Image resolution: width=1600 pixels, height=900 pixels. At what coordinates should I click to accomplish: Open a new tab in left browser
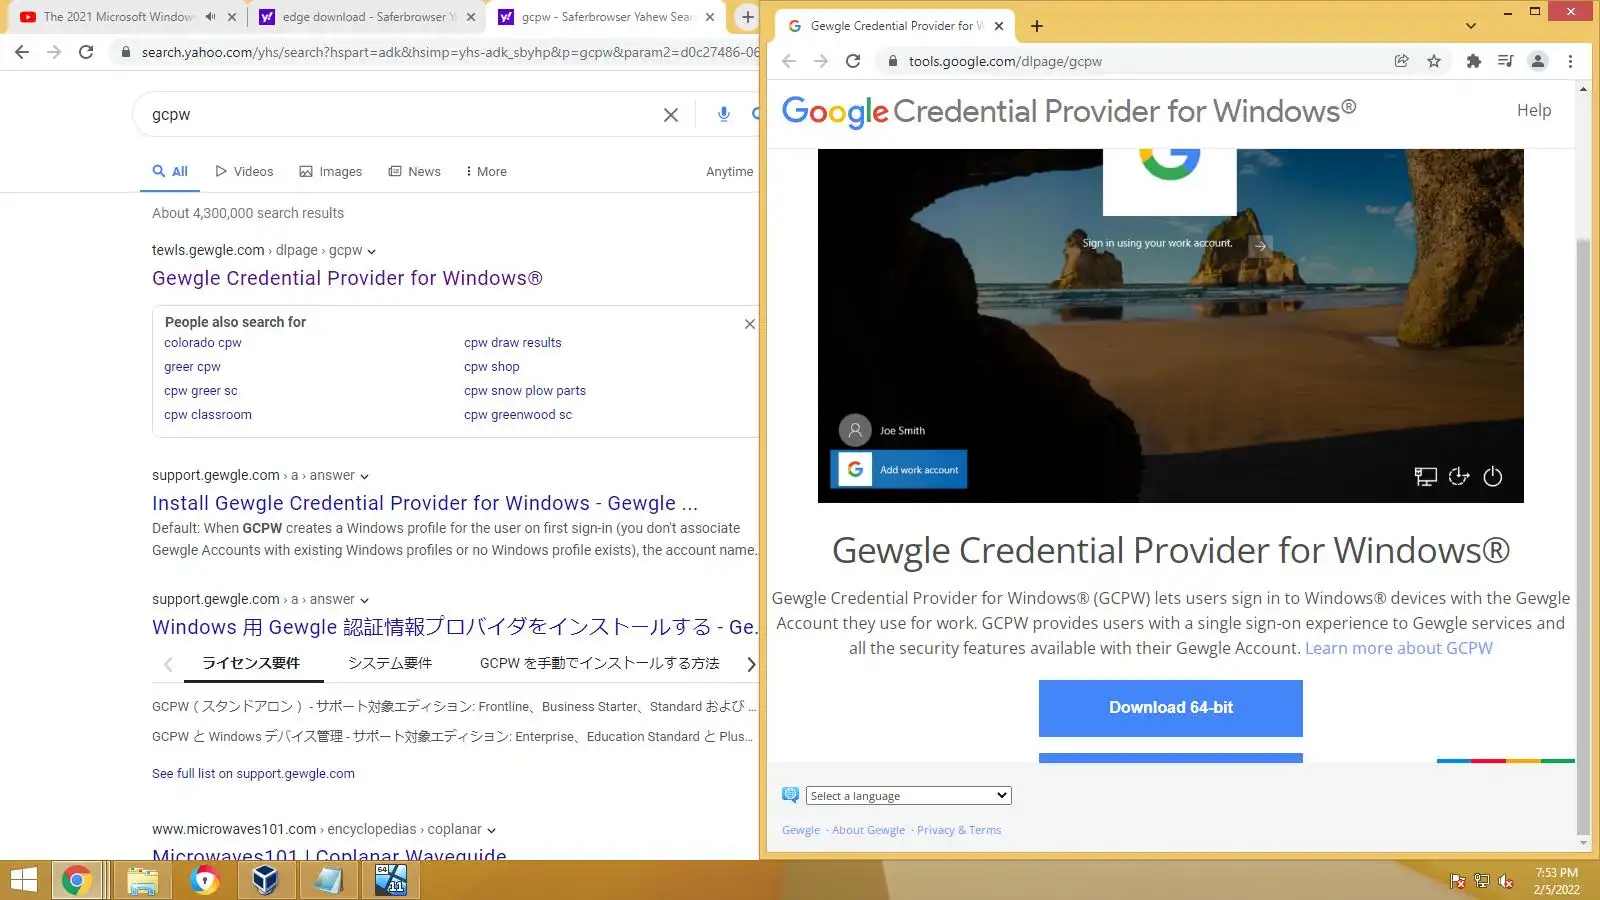(747, 17)
